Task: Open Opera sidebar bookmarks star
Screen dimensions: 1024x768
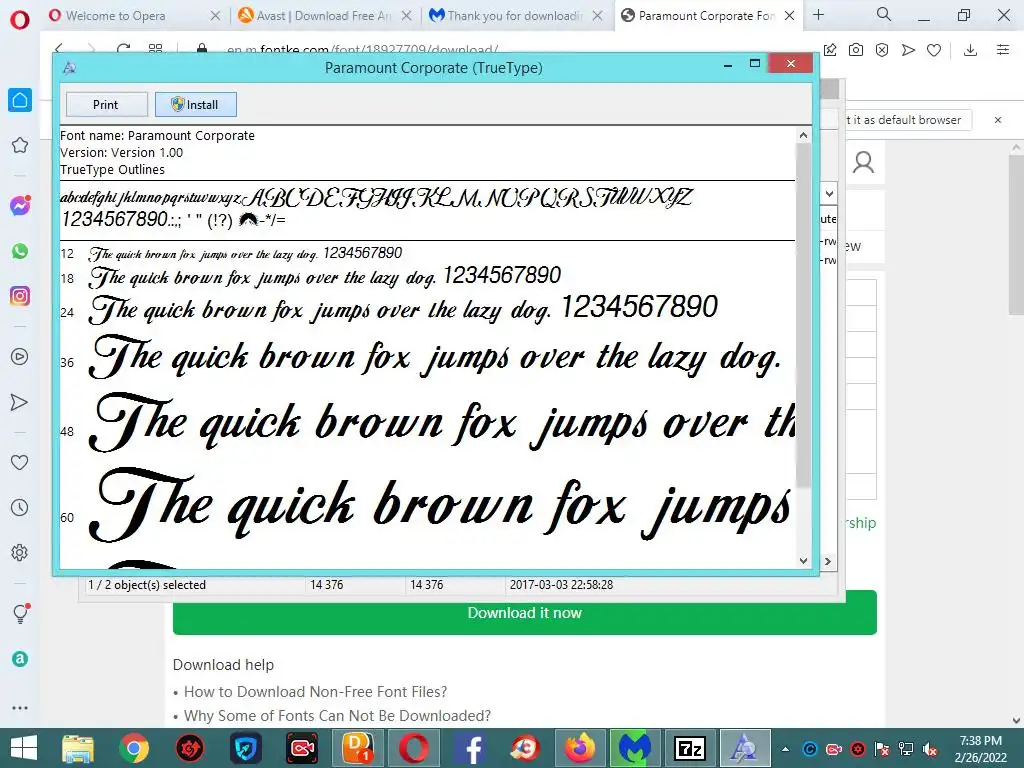Action: pos(20,145)
